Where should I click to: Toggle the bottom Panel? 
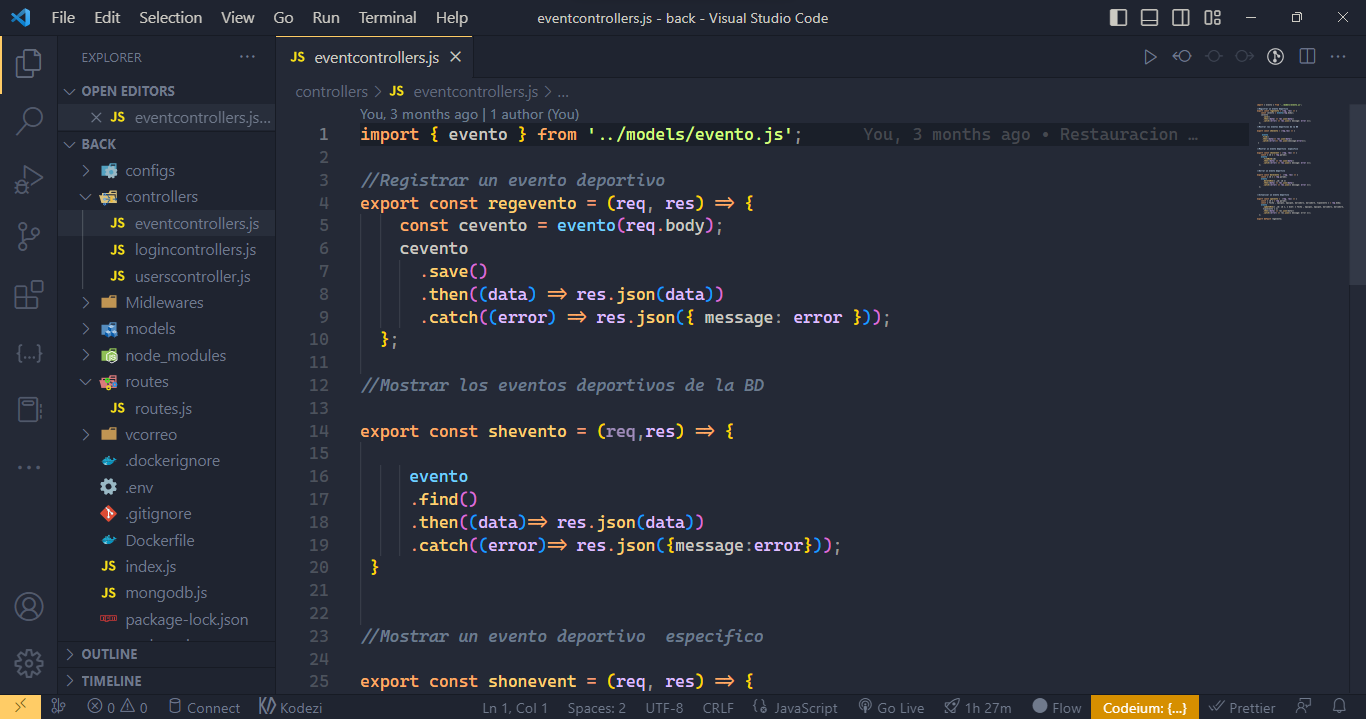coord(1150,18)
